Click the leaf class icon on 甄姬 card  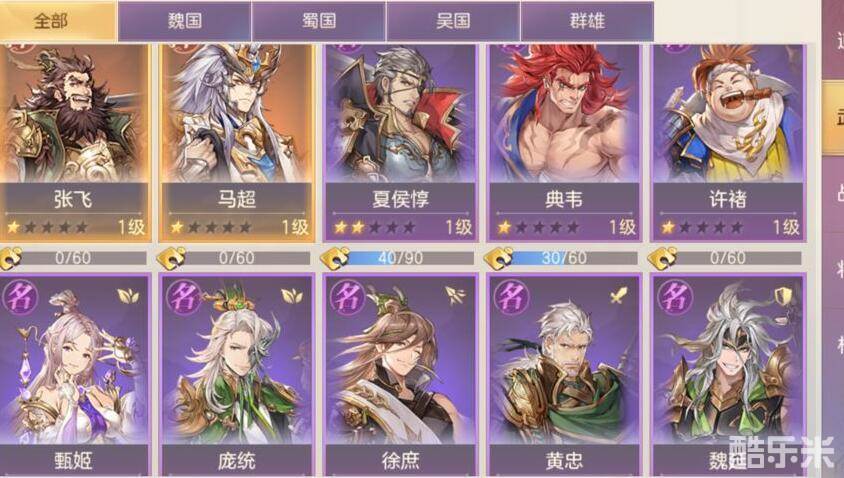(128, 296)
